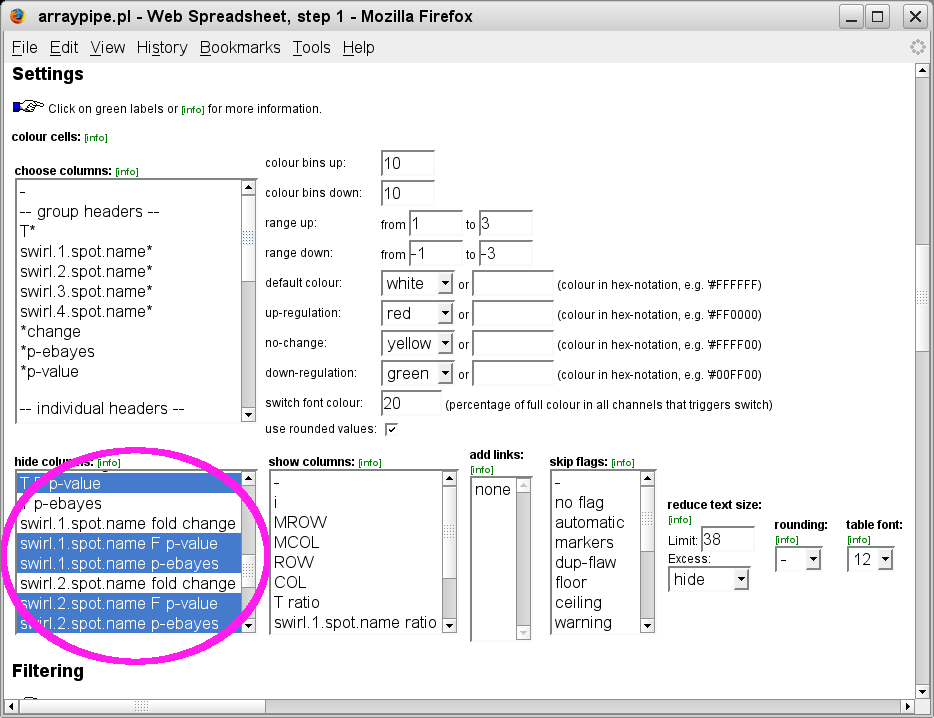Click the range up 'from' field

tap(435, 223)
